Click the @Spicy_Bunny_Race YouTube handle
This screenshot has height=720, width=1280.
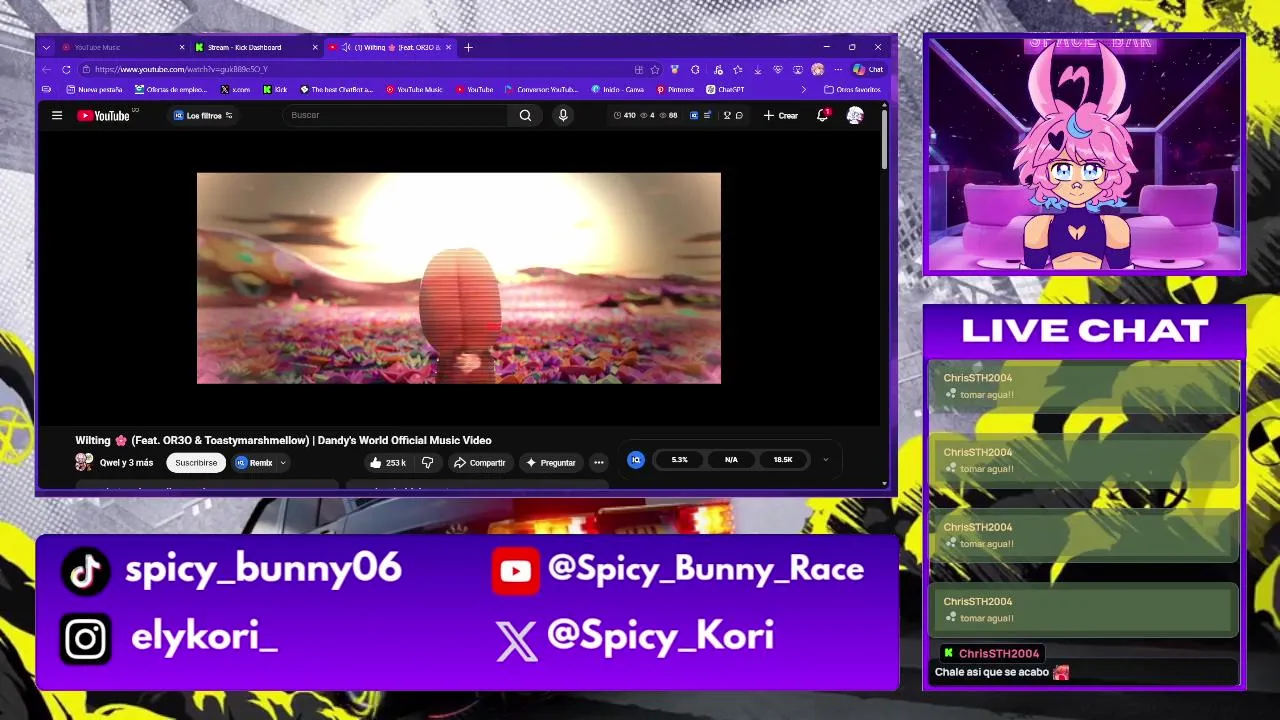706,569
